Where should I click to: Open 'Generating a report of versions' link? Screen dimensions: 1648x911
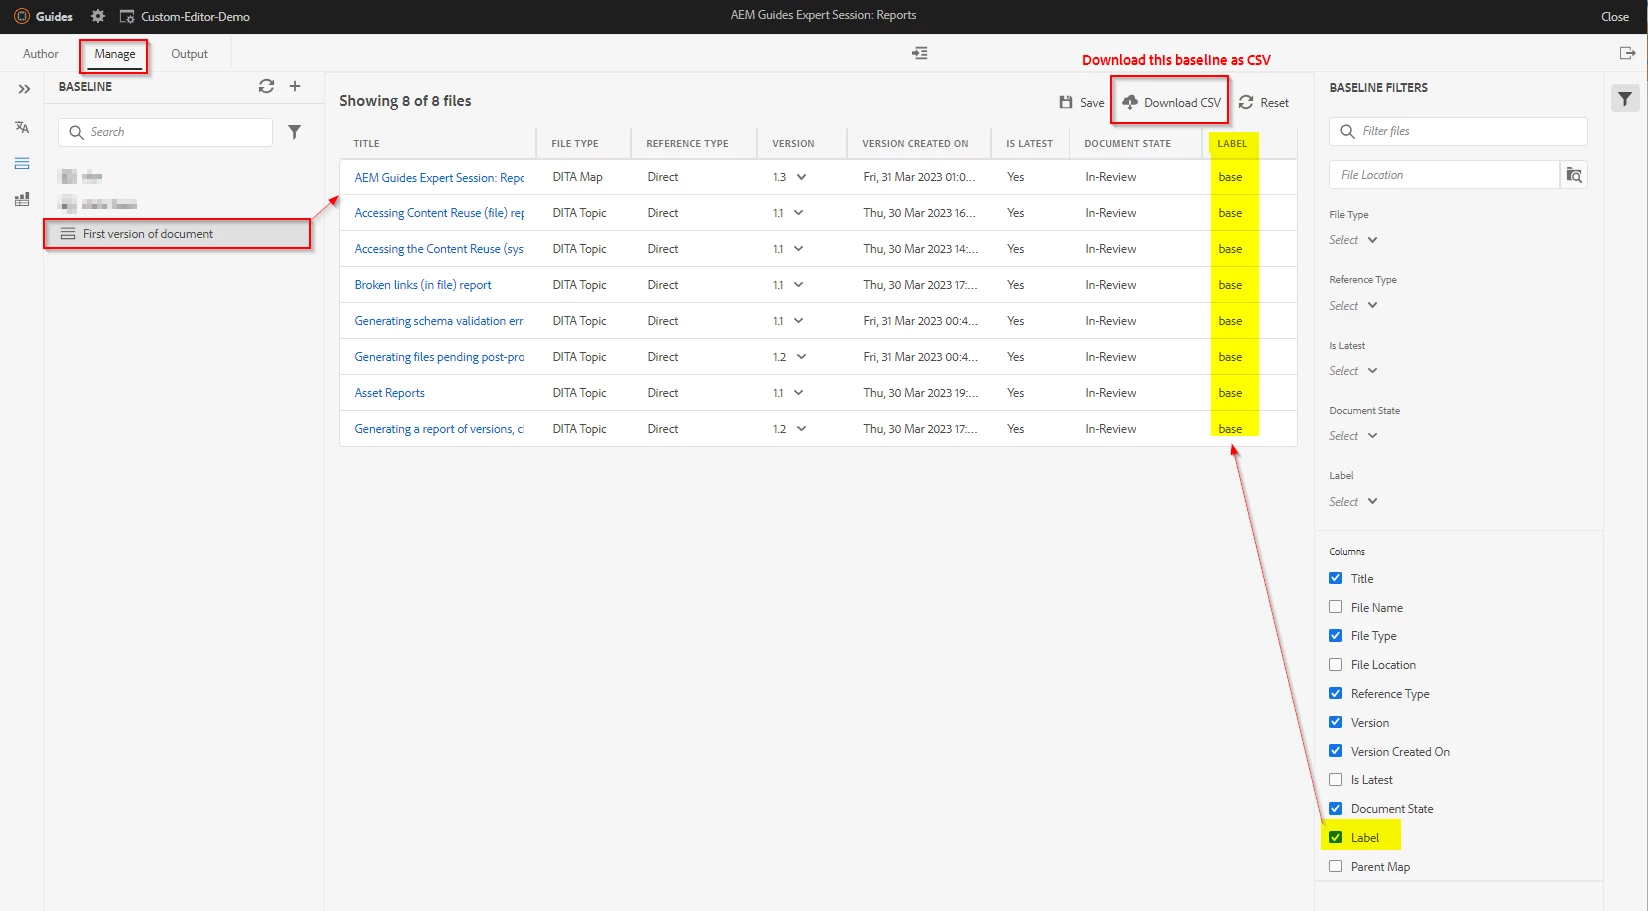point(439,429)
